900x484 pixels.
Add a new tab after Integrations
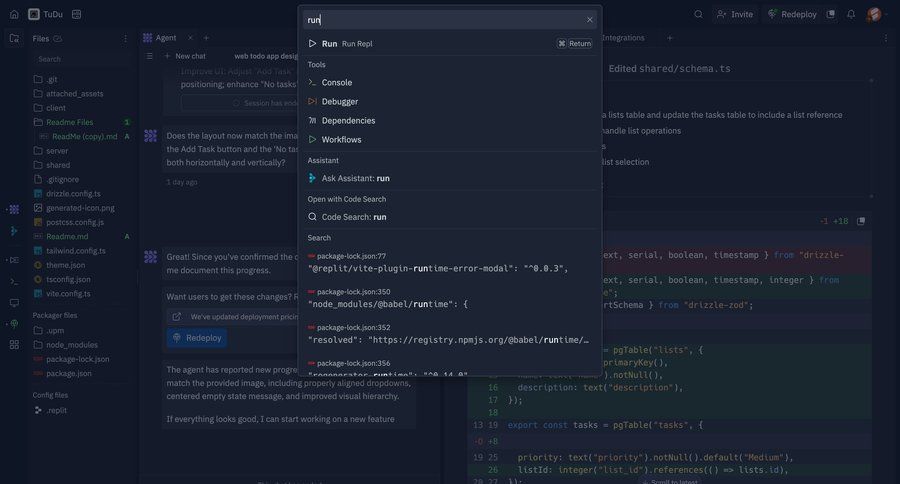669,38
